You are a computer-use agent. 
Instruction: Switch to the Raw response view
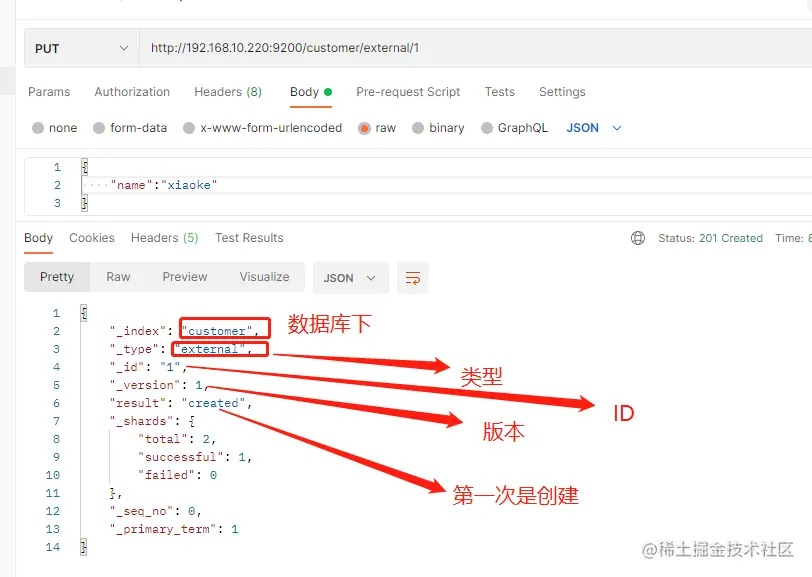(118, 277)
